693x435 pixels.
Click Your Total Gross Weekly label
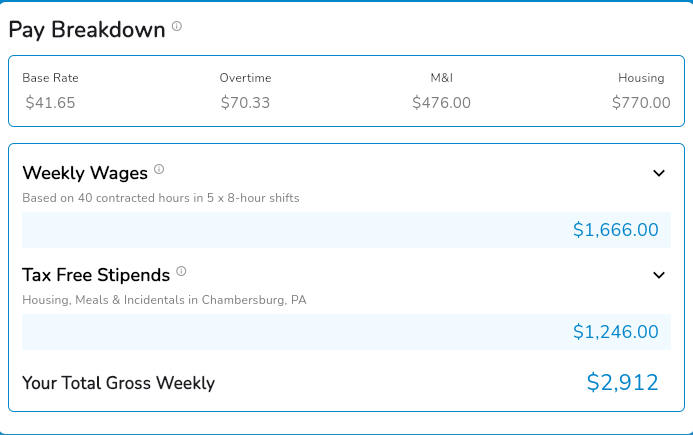click(118, 383)
